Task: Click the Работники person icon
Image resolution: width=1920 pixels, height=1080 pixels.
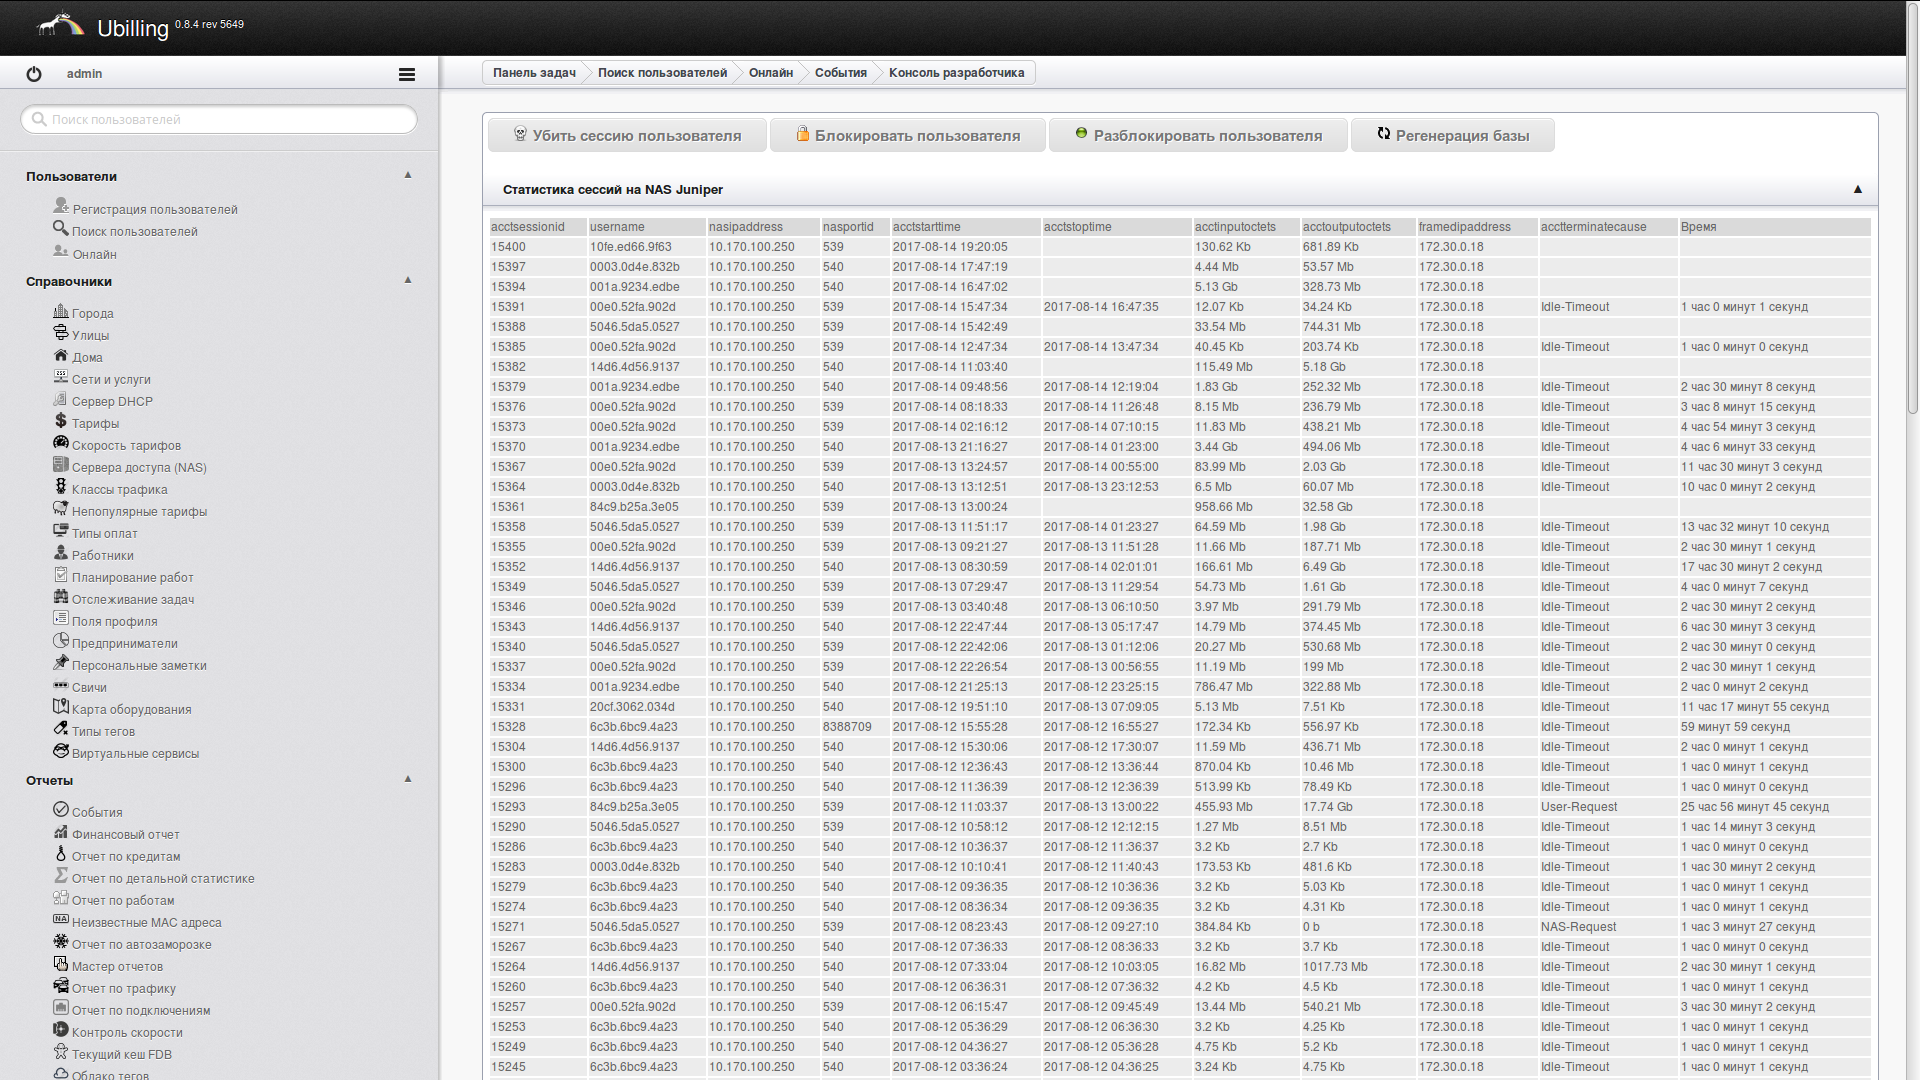Action: pos(61,553)
